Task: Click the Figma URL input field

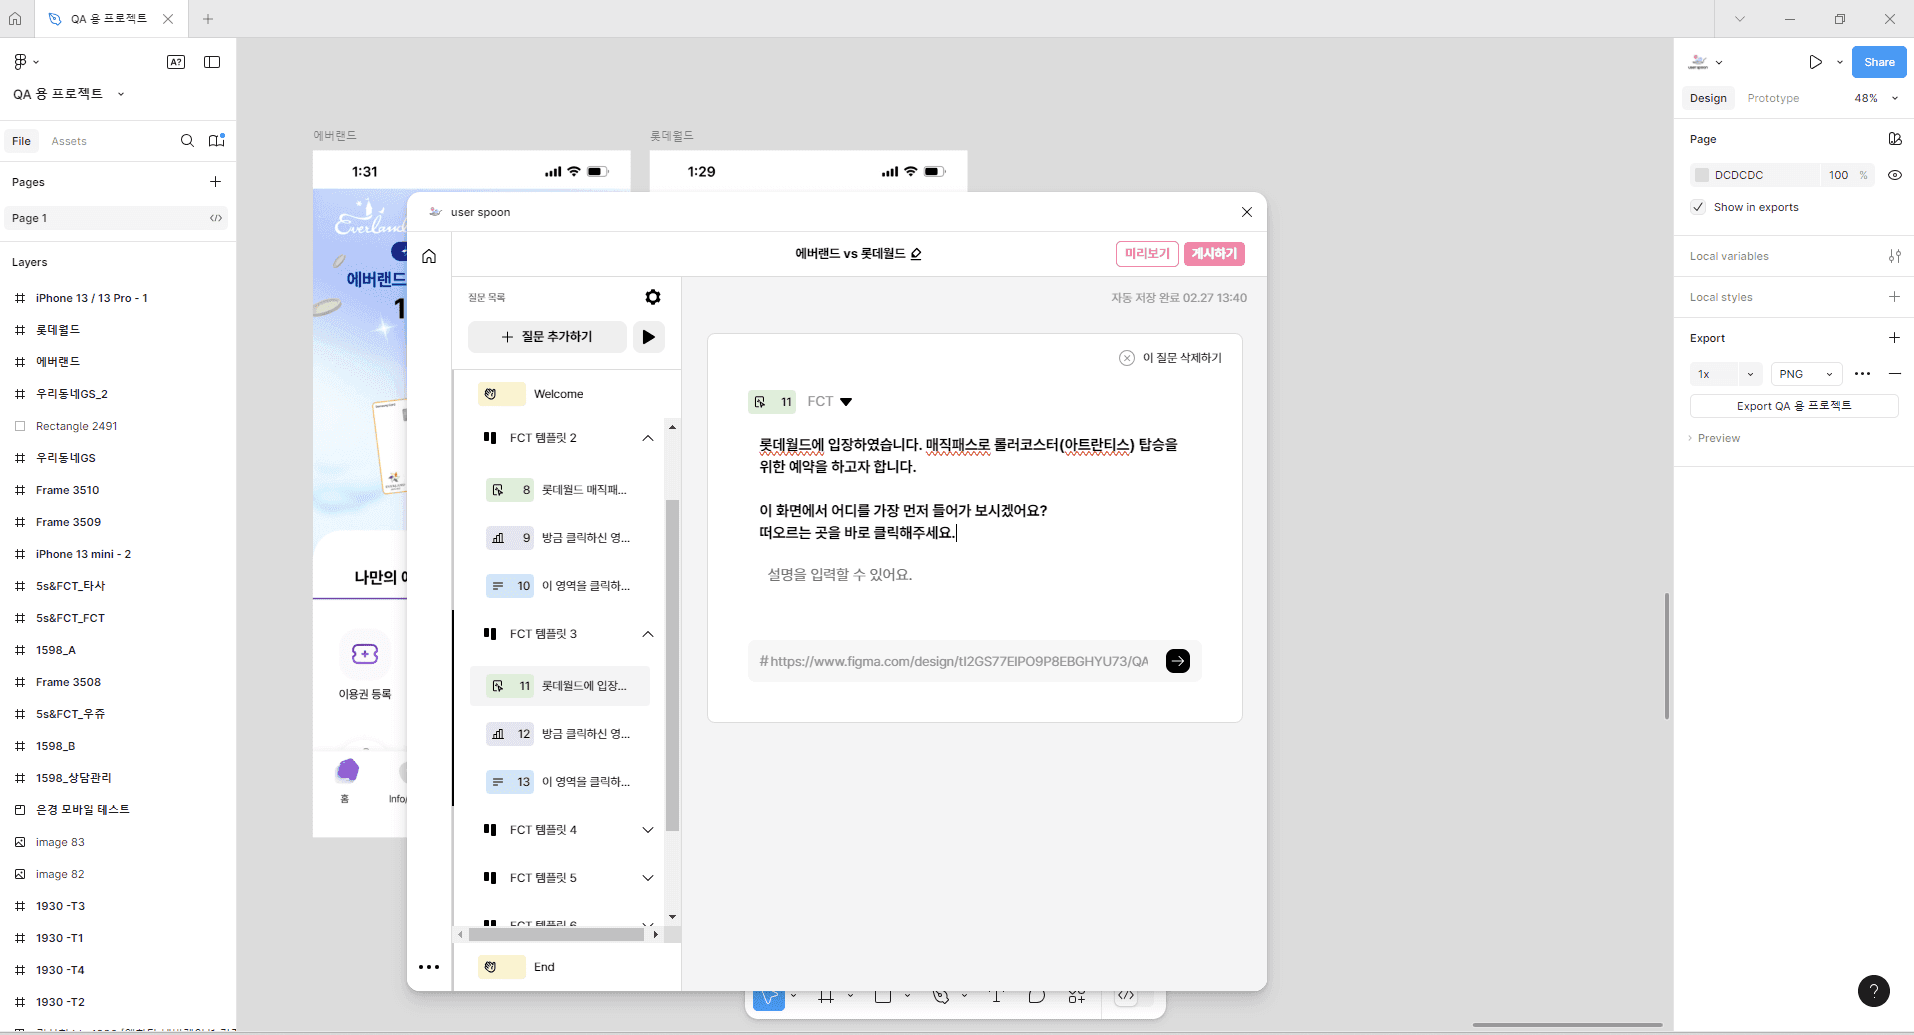Action: 955,661
